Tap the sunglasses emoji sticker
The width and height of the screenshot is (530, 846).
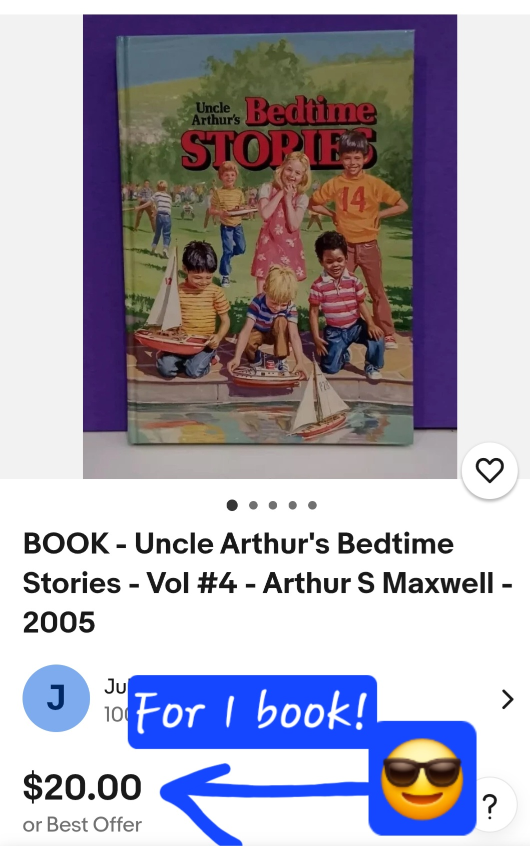click(422, 779)
